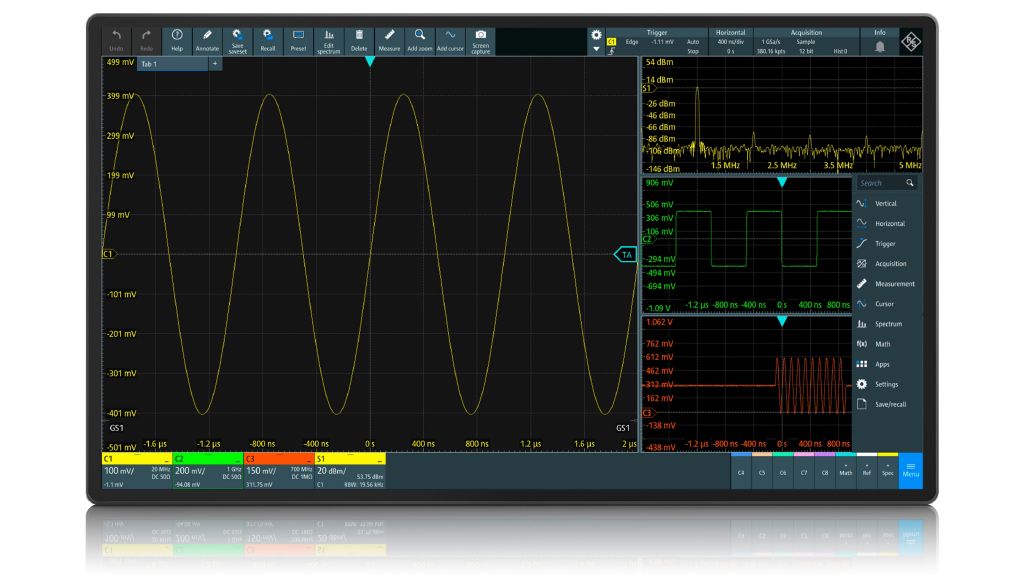Click the Delete trash can icon

point(359,40)
